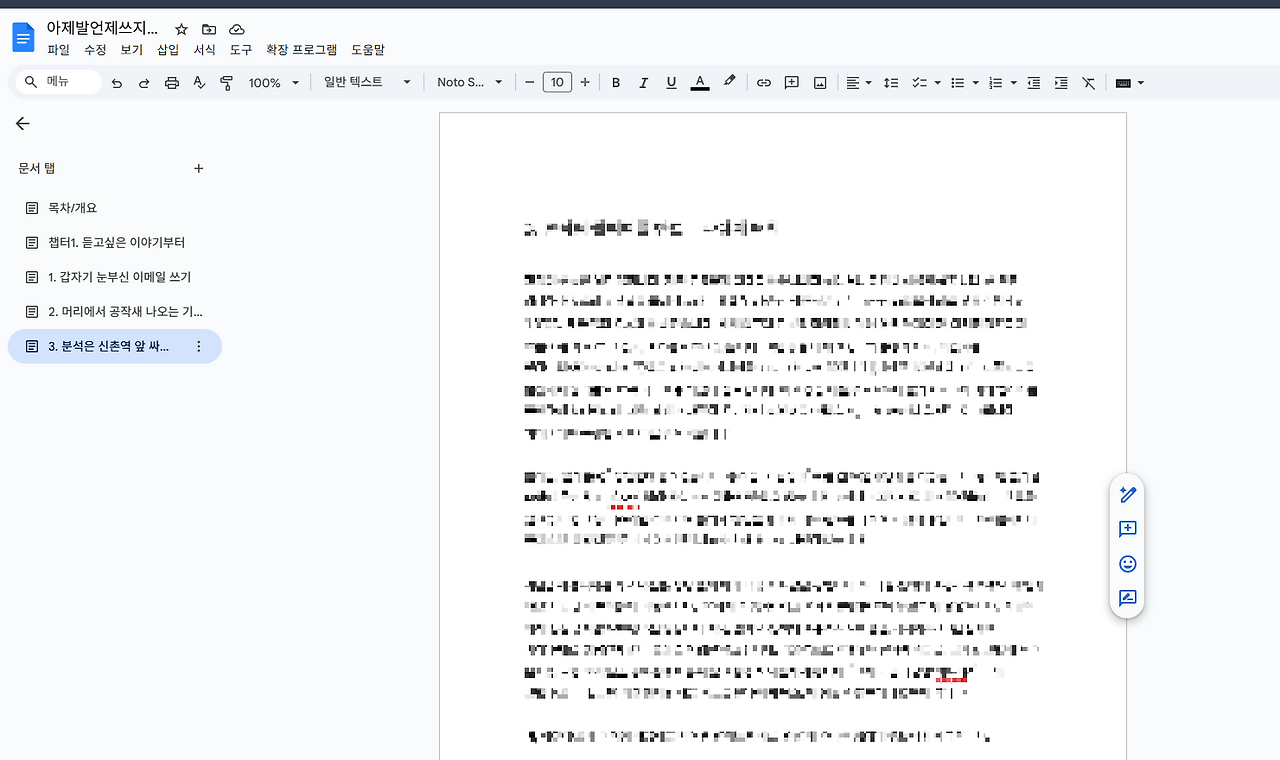
Task: Insert an image
Action: 820,83
